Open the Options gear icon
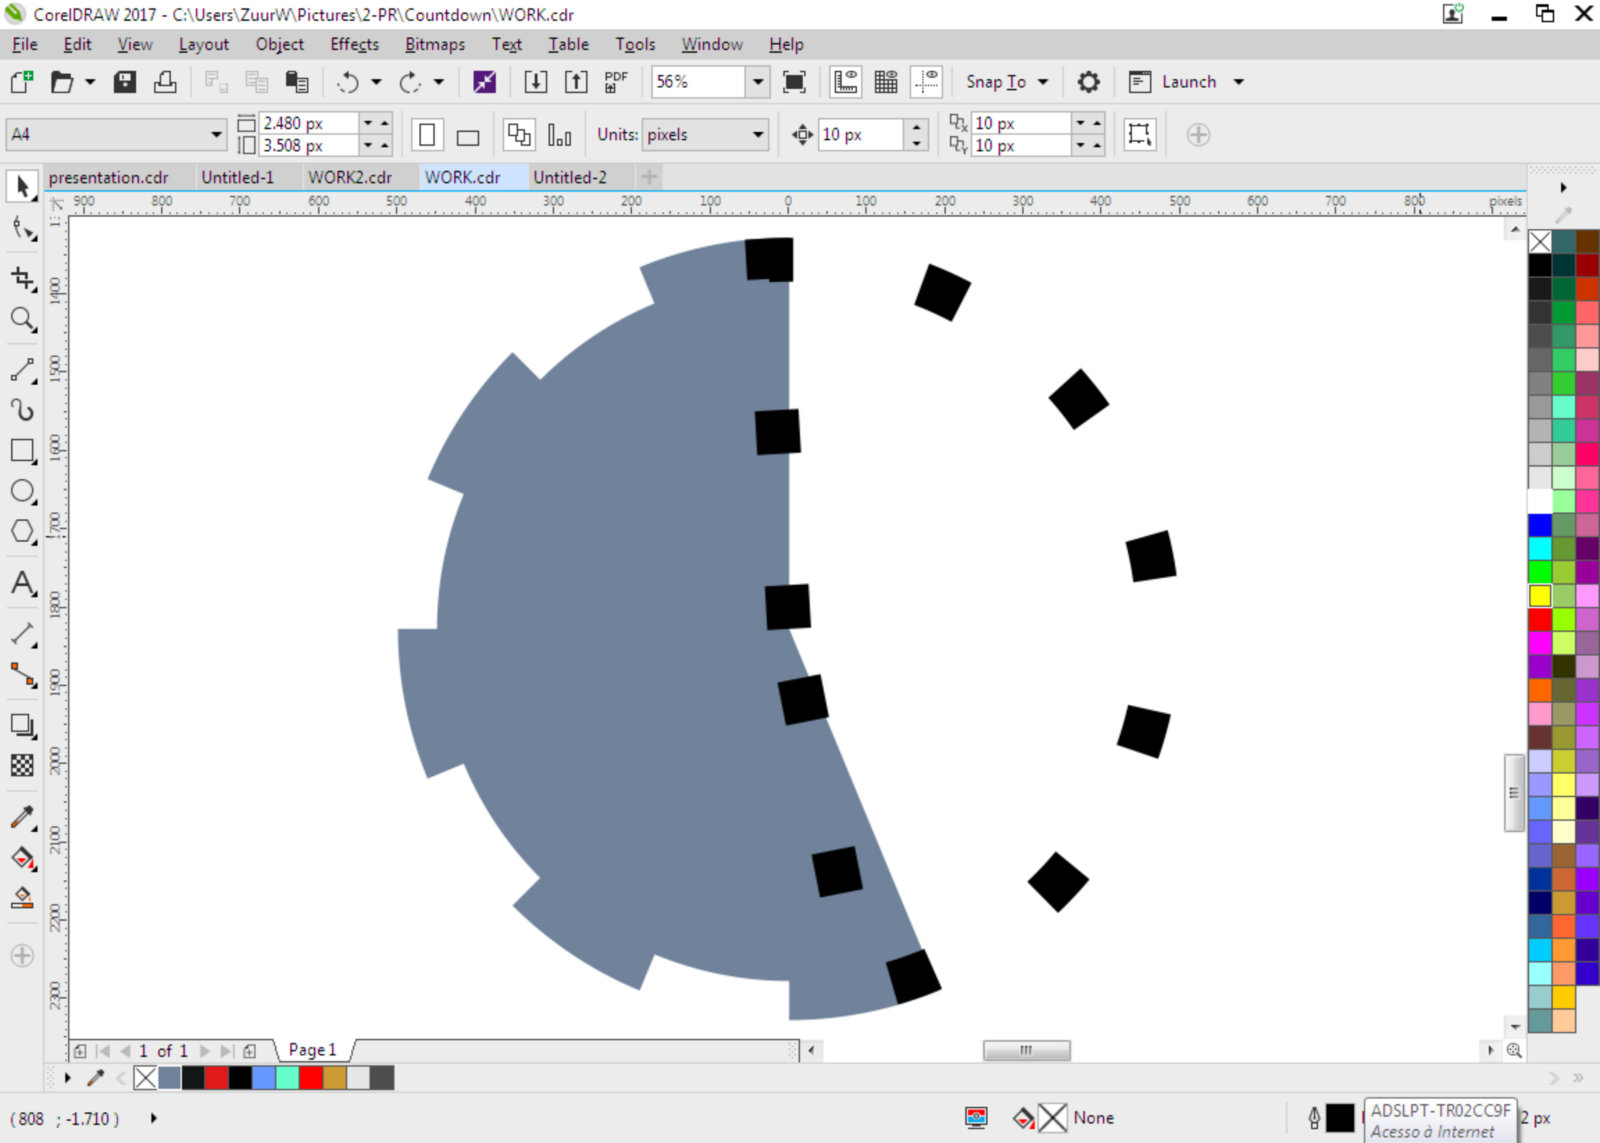 (1088, 82)
